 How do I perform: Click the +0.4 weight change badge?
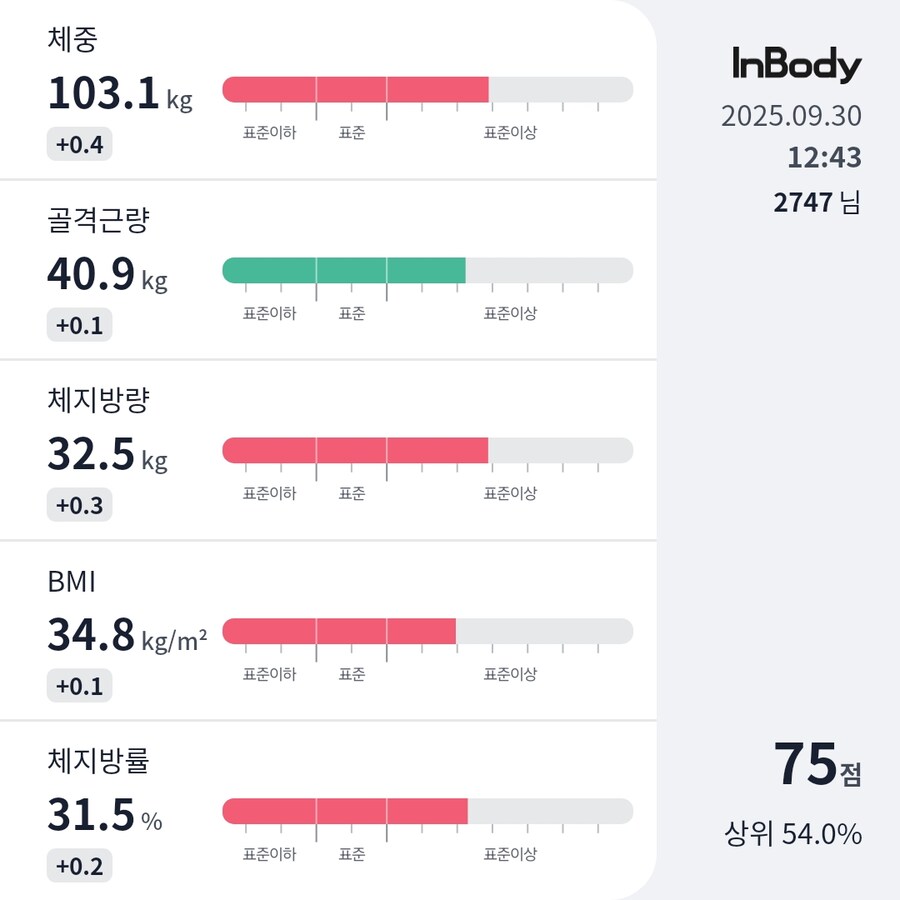coord(79,145)
